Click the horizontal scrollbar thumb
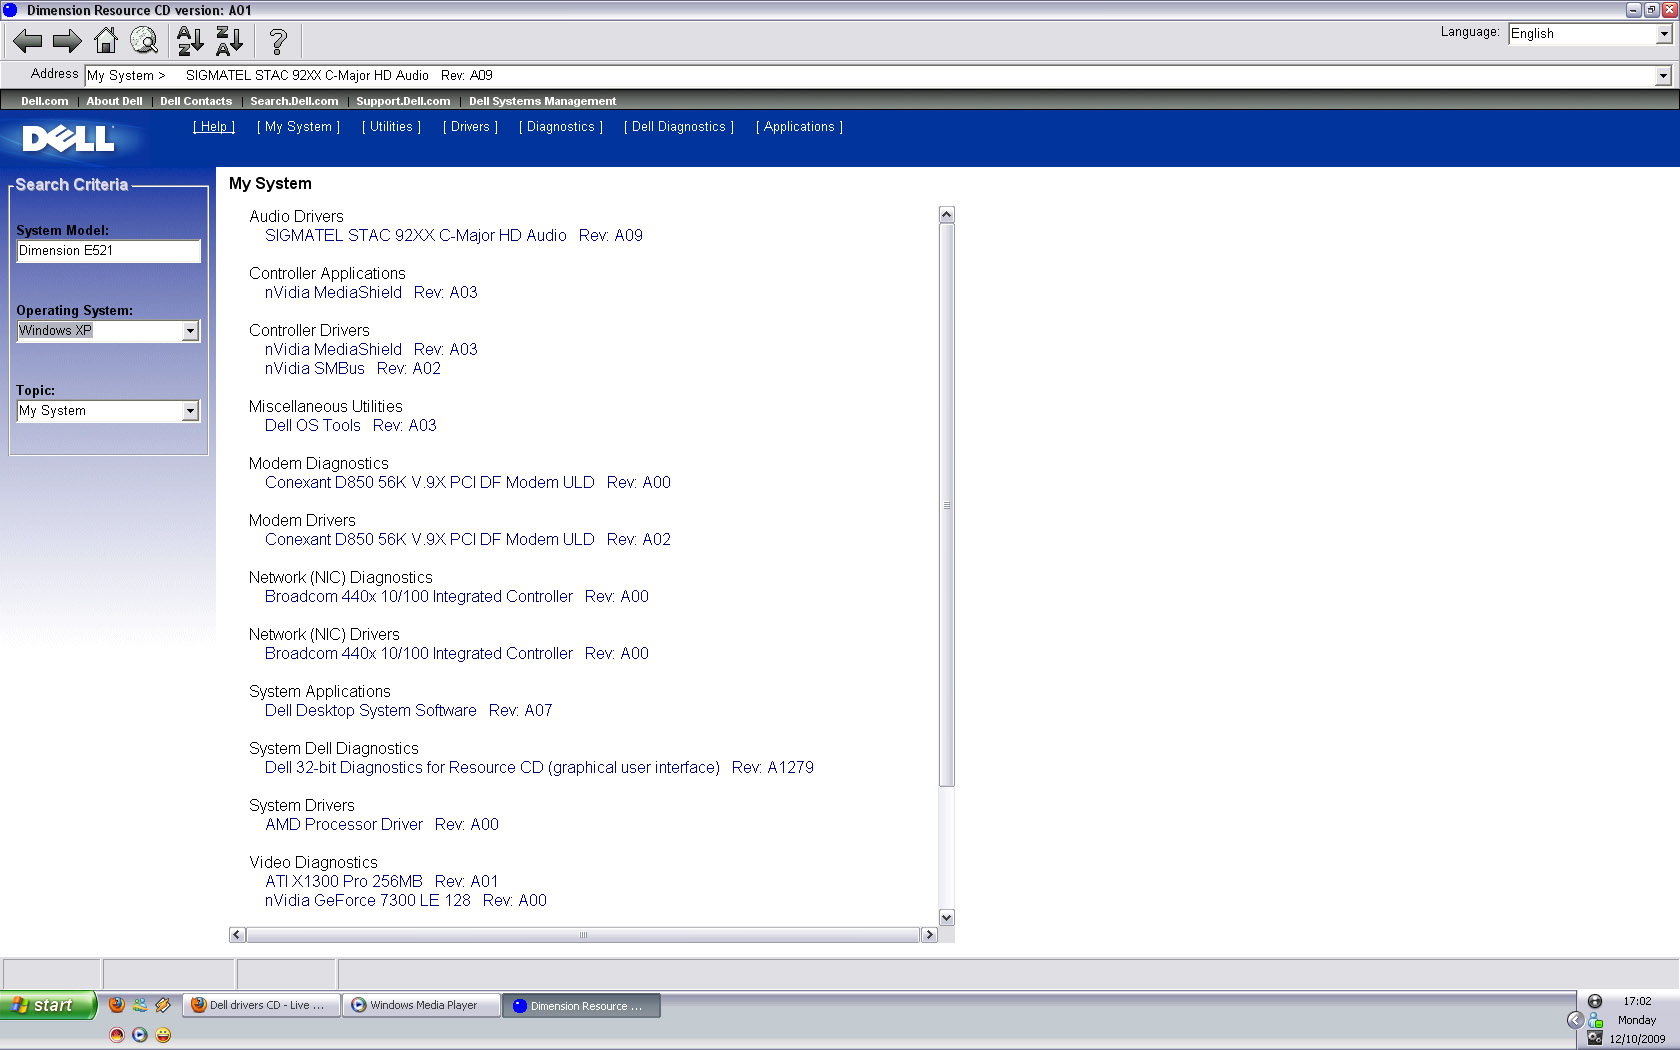 (x=583, y=935)
